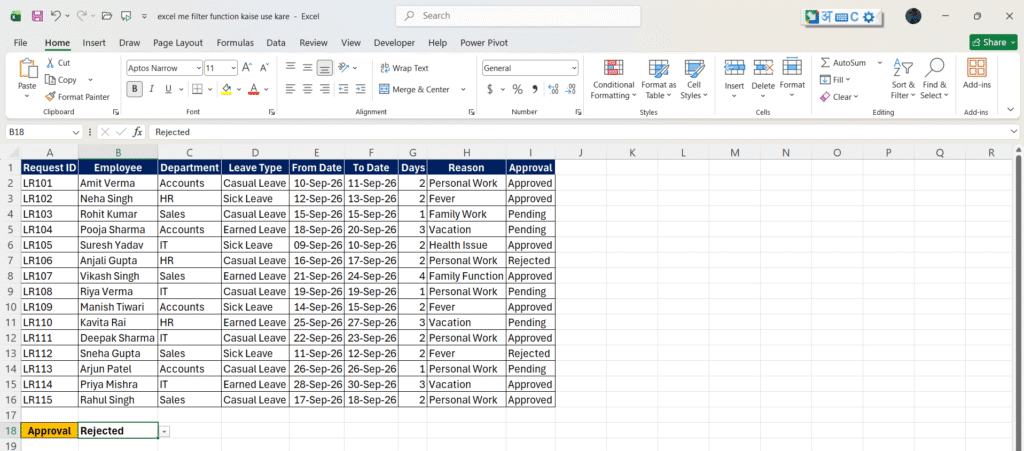Image resolution: width=1024 pixels, height=451 pixels.
Task: Click the Insert Function fx icon
Action: coord(138,132)
